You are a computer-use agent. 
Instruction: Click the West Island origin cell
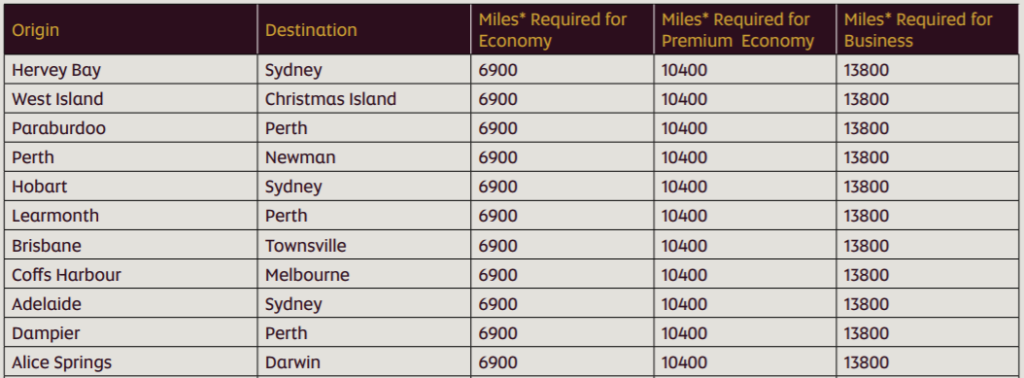click(x=131, y=99)
